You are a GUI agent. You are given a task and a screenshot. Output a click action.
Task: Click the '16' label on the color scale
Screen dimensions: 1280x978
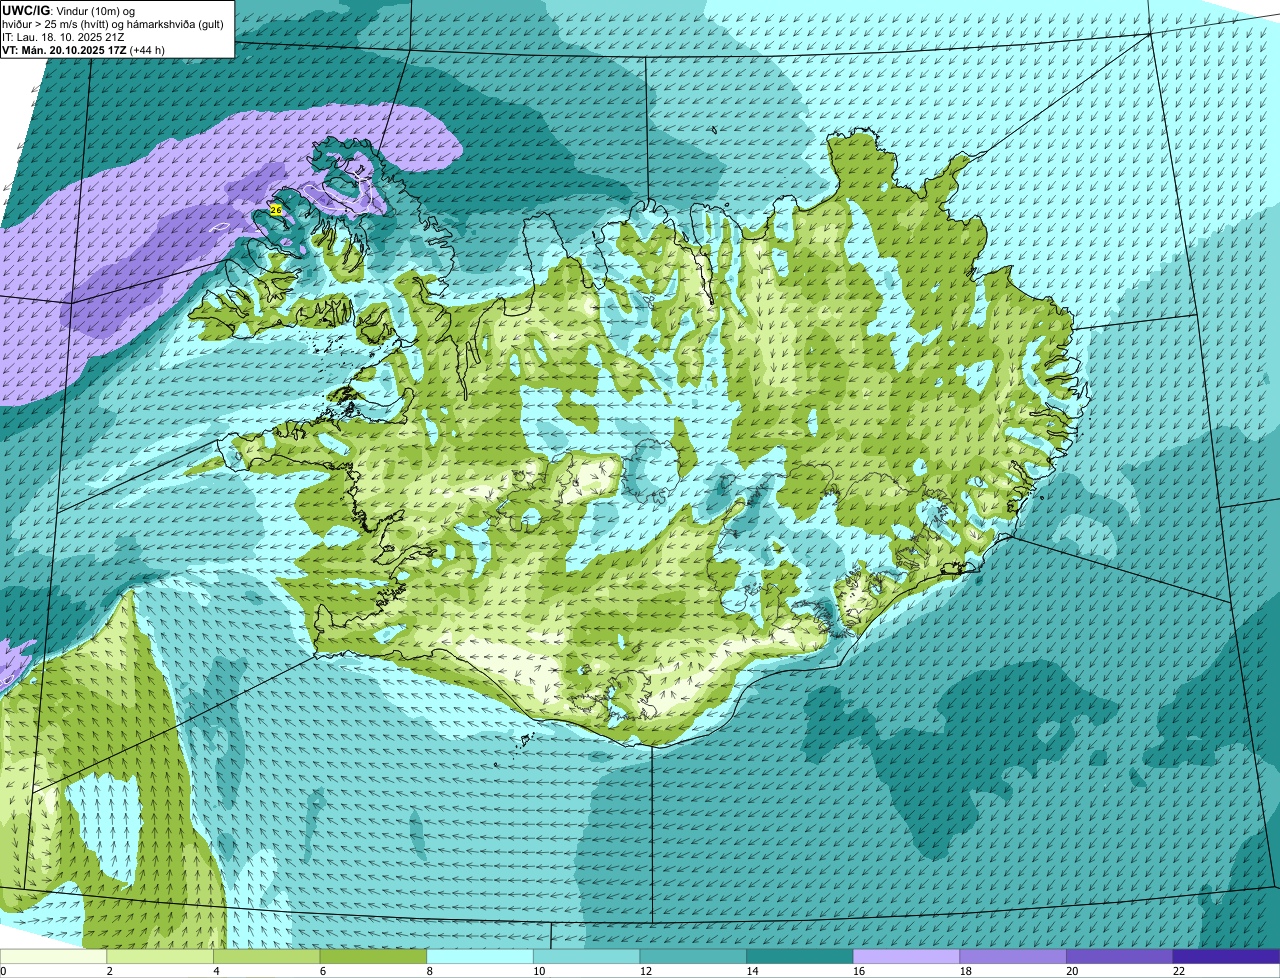coord(859,971)
